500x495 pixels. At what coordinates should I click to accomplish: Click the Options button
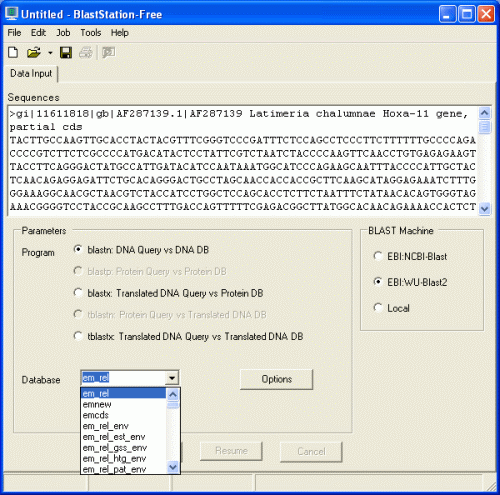click(x=276, y=379)
